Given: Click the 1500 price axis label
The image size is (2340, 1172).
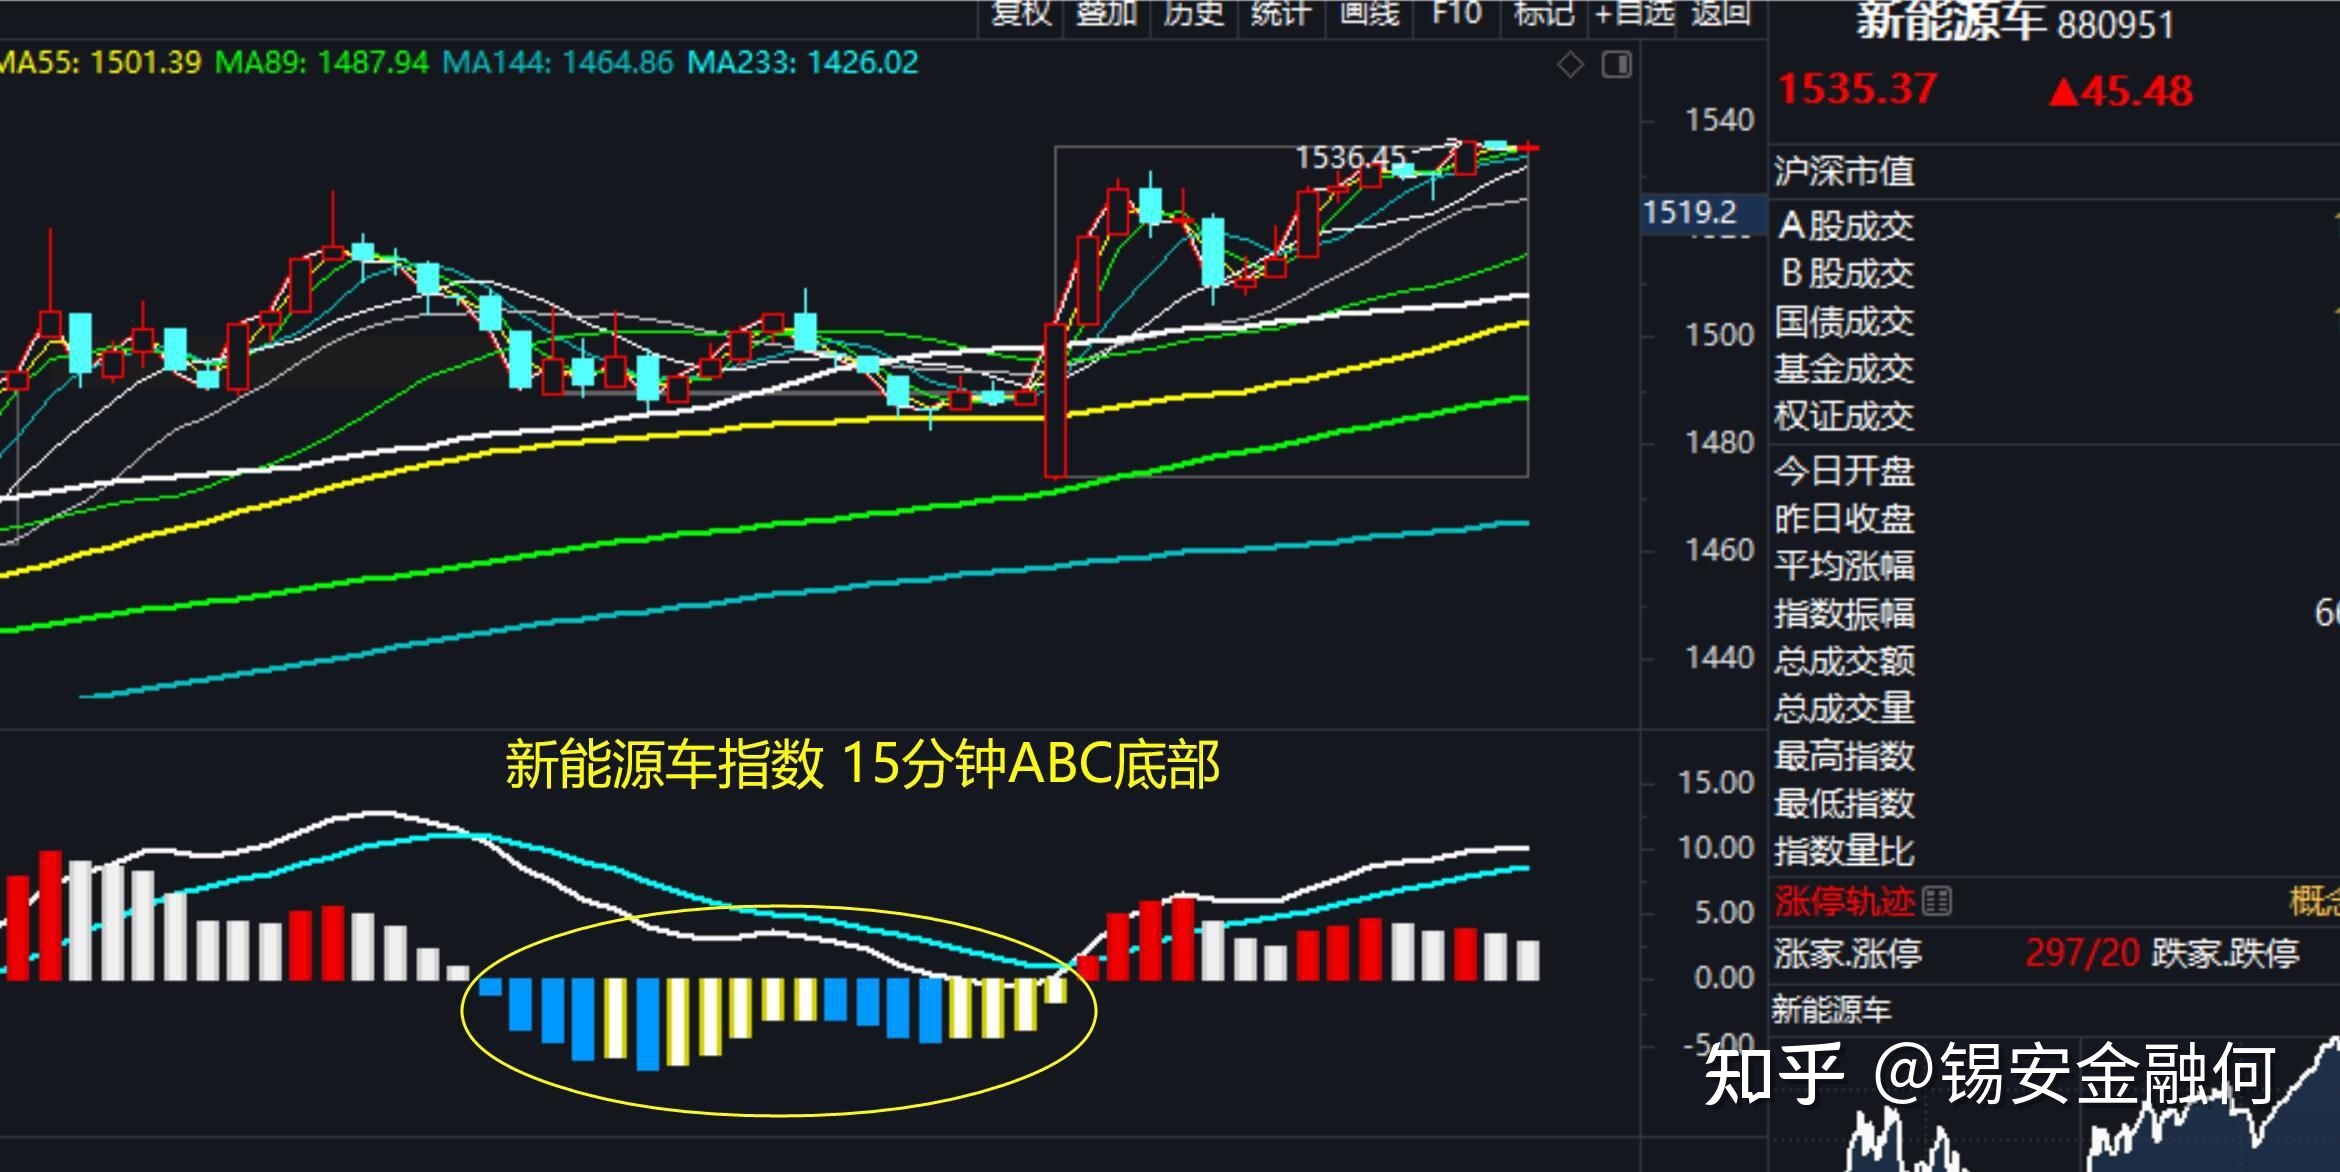Looking at the screenshot, I should tap(1719, 334).
